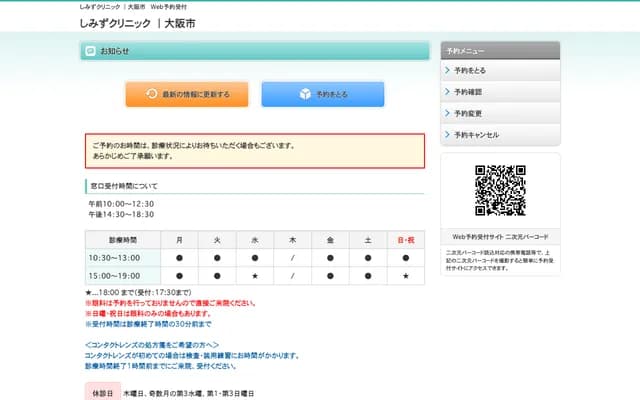Click the refresh icon on the orange button
This screenshot has width=640, height=400.
click(151, 94)
